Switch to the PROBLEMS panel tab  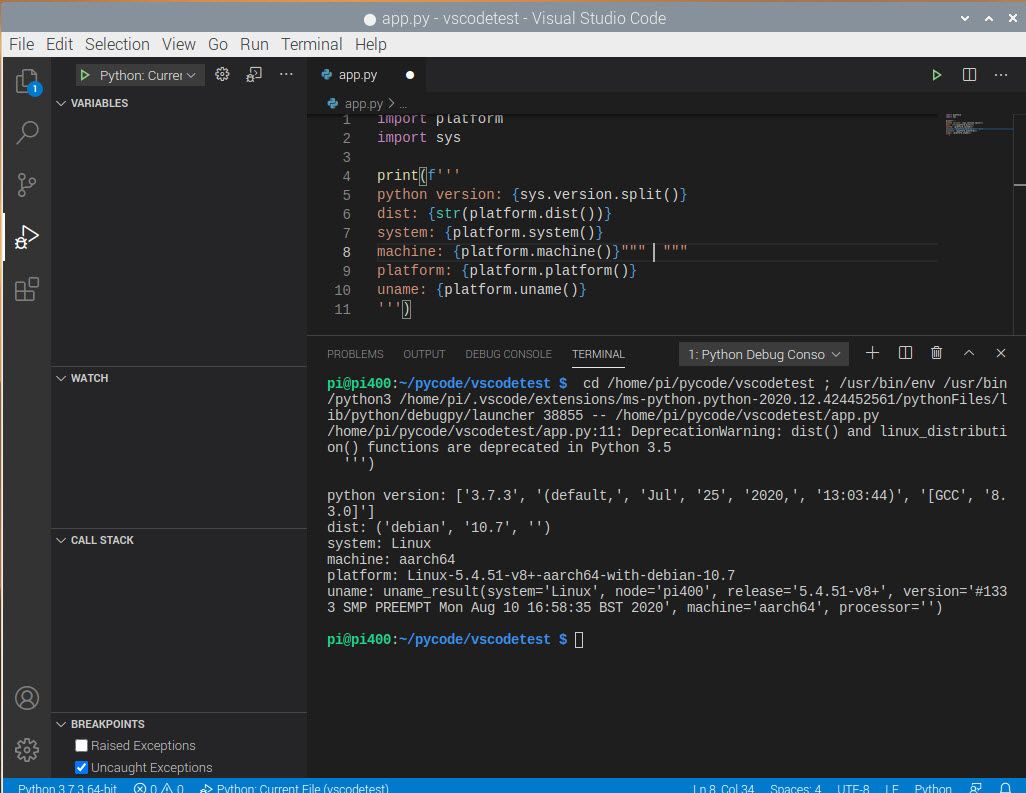pos(355,354)
